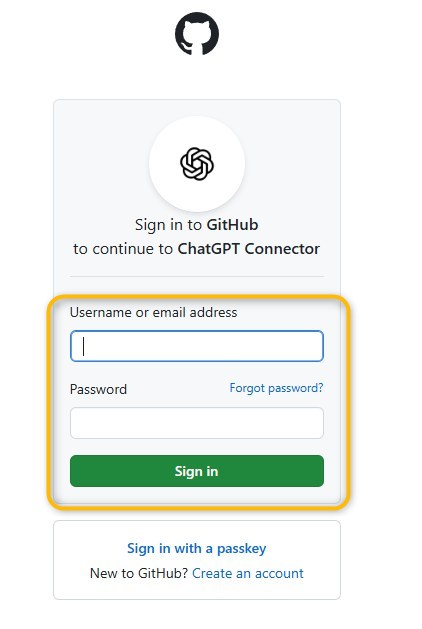Screen dimensions: 422x629
Task: Click the blinking text cursor in username box
Action: pyautogui.click(x=83, y=346)
